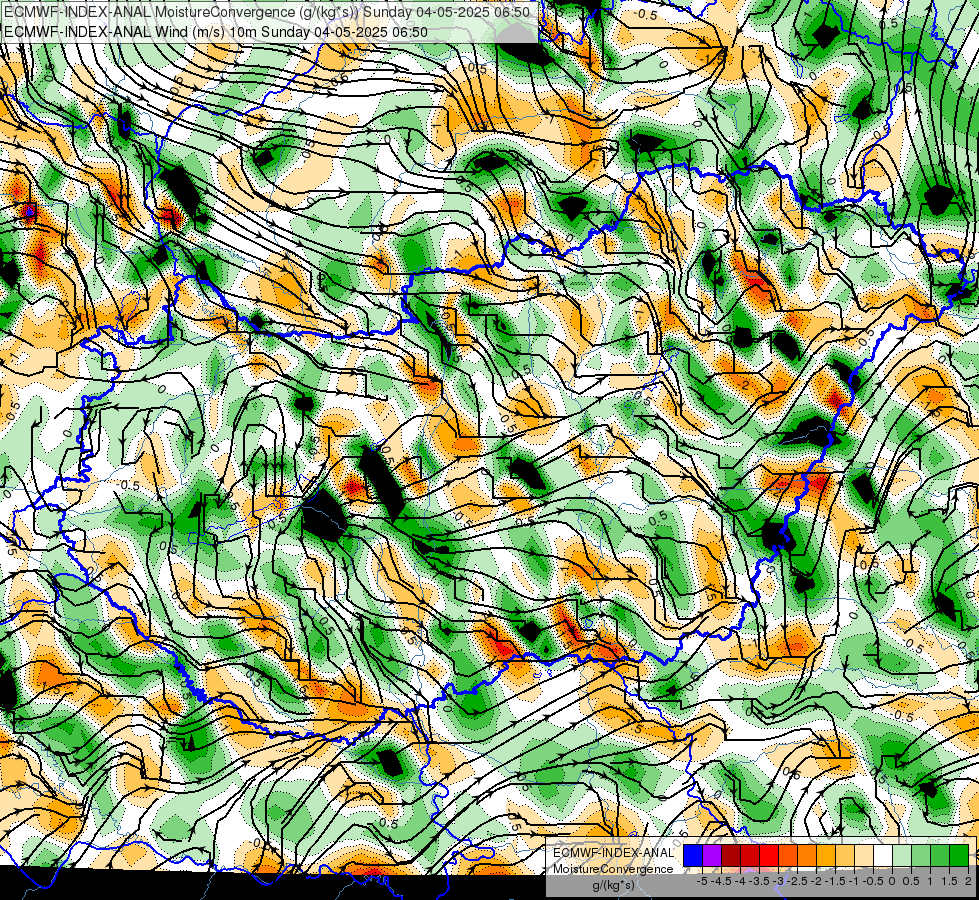The image size is (979, 900).
Task: Click the -1.5 legend tick label
Action: pos(835,881)
